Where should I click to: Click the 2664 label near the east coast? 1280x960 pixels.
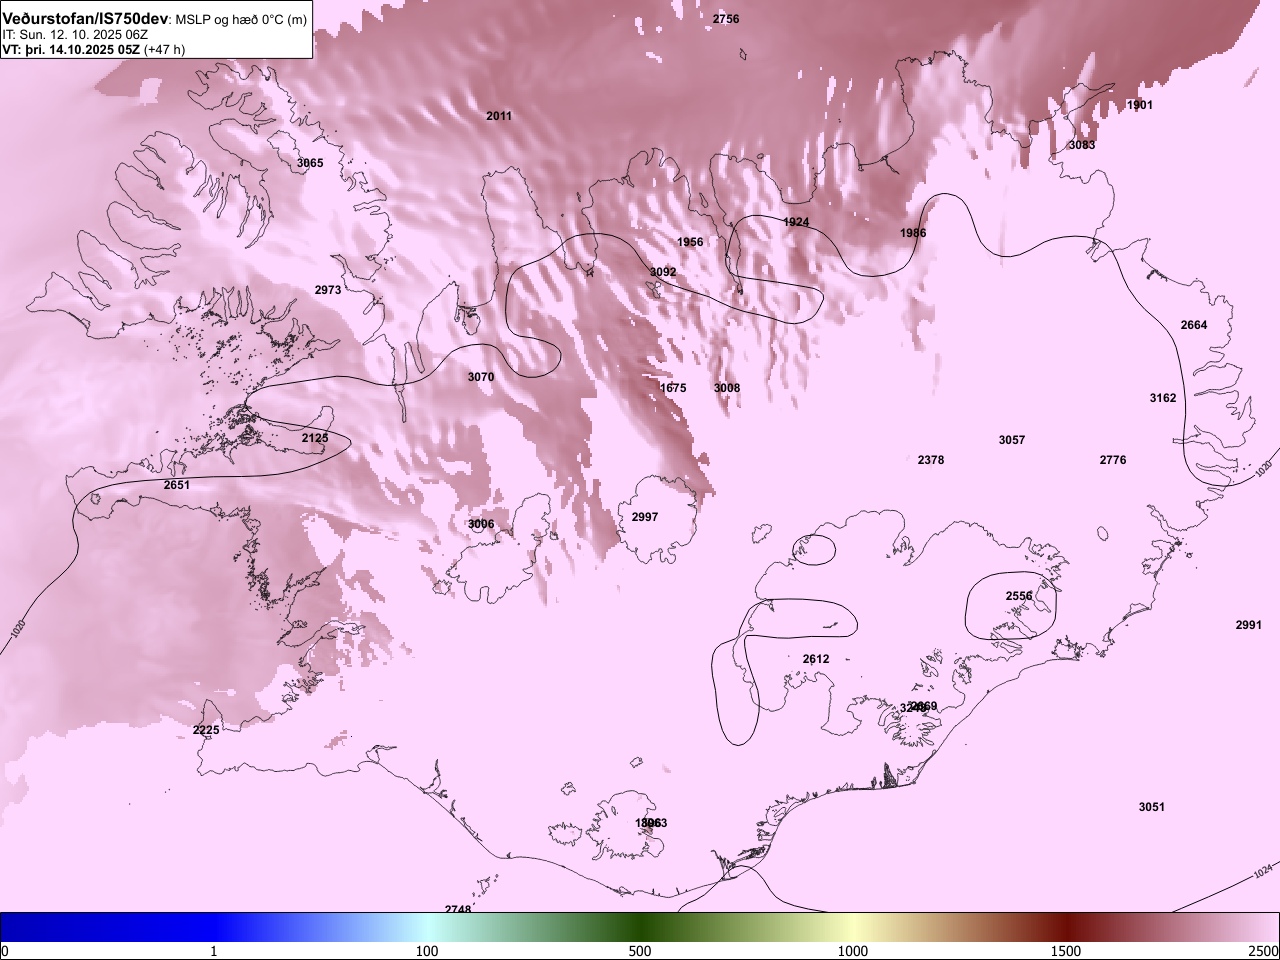click(1194, 325)
